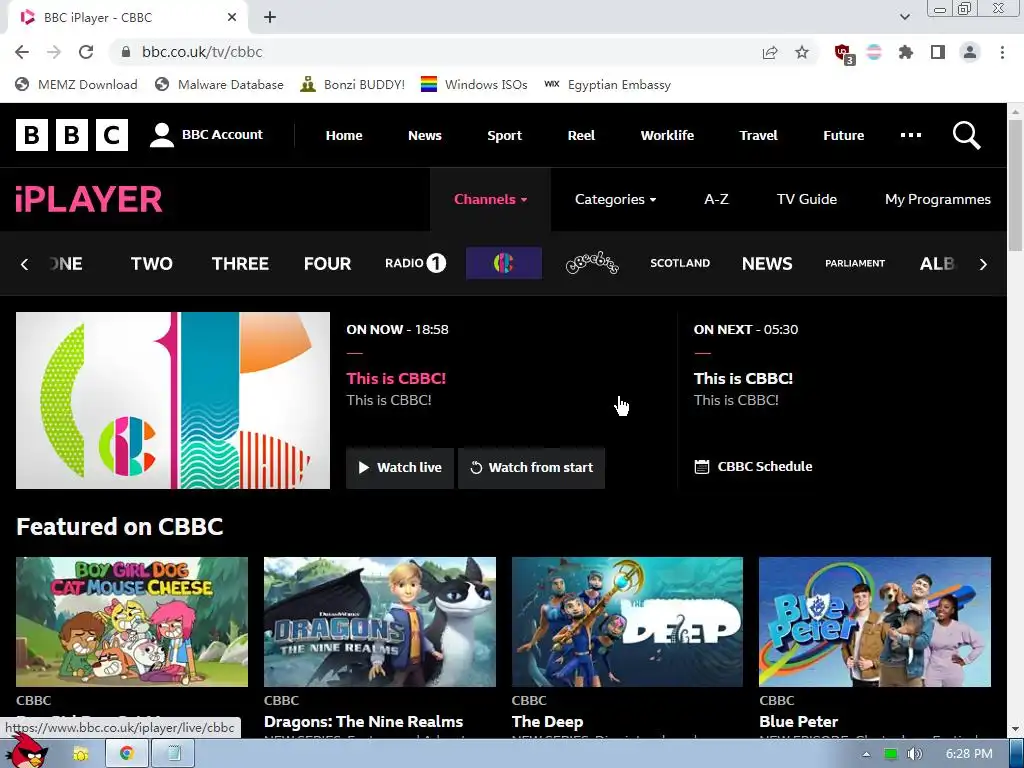The image size is (1024, 768).
Task: Toggle the browser side panel icon
Action: coord(938,52)
